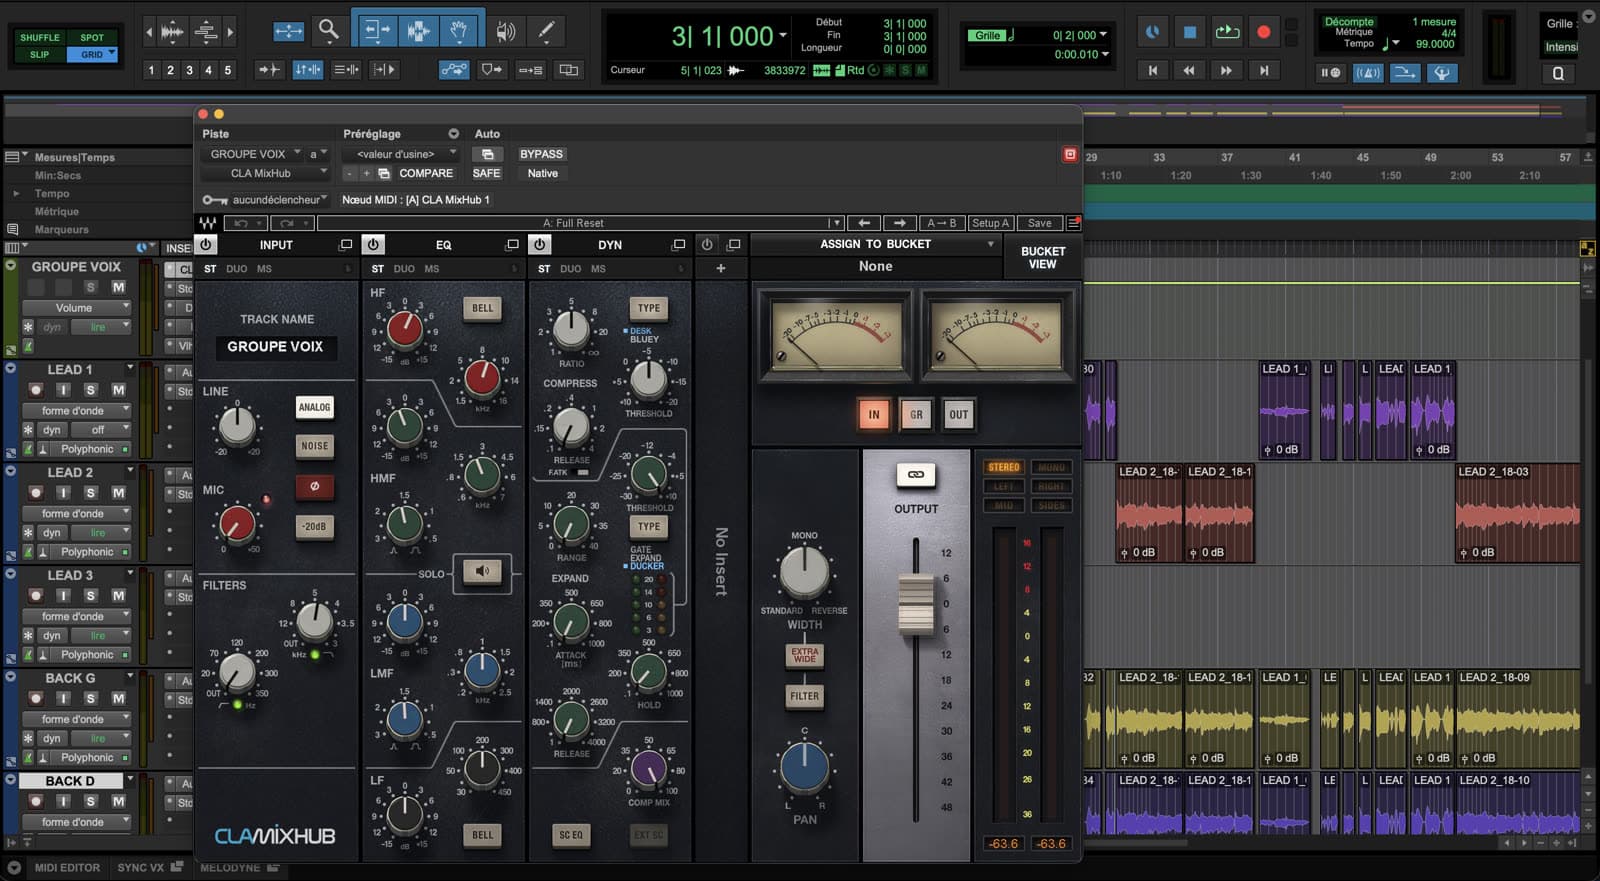Image resolution: width=1600 pixels, height=881 pixels.
Task: Select the Pencil tool
Action: (546, 32)
